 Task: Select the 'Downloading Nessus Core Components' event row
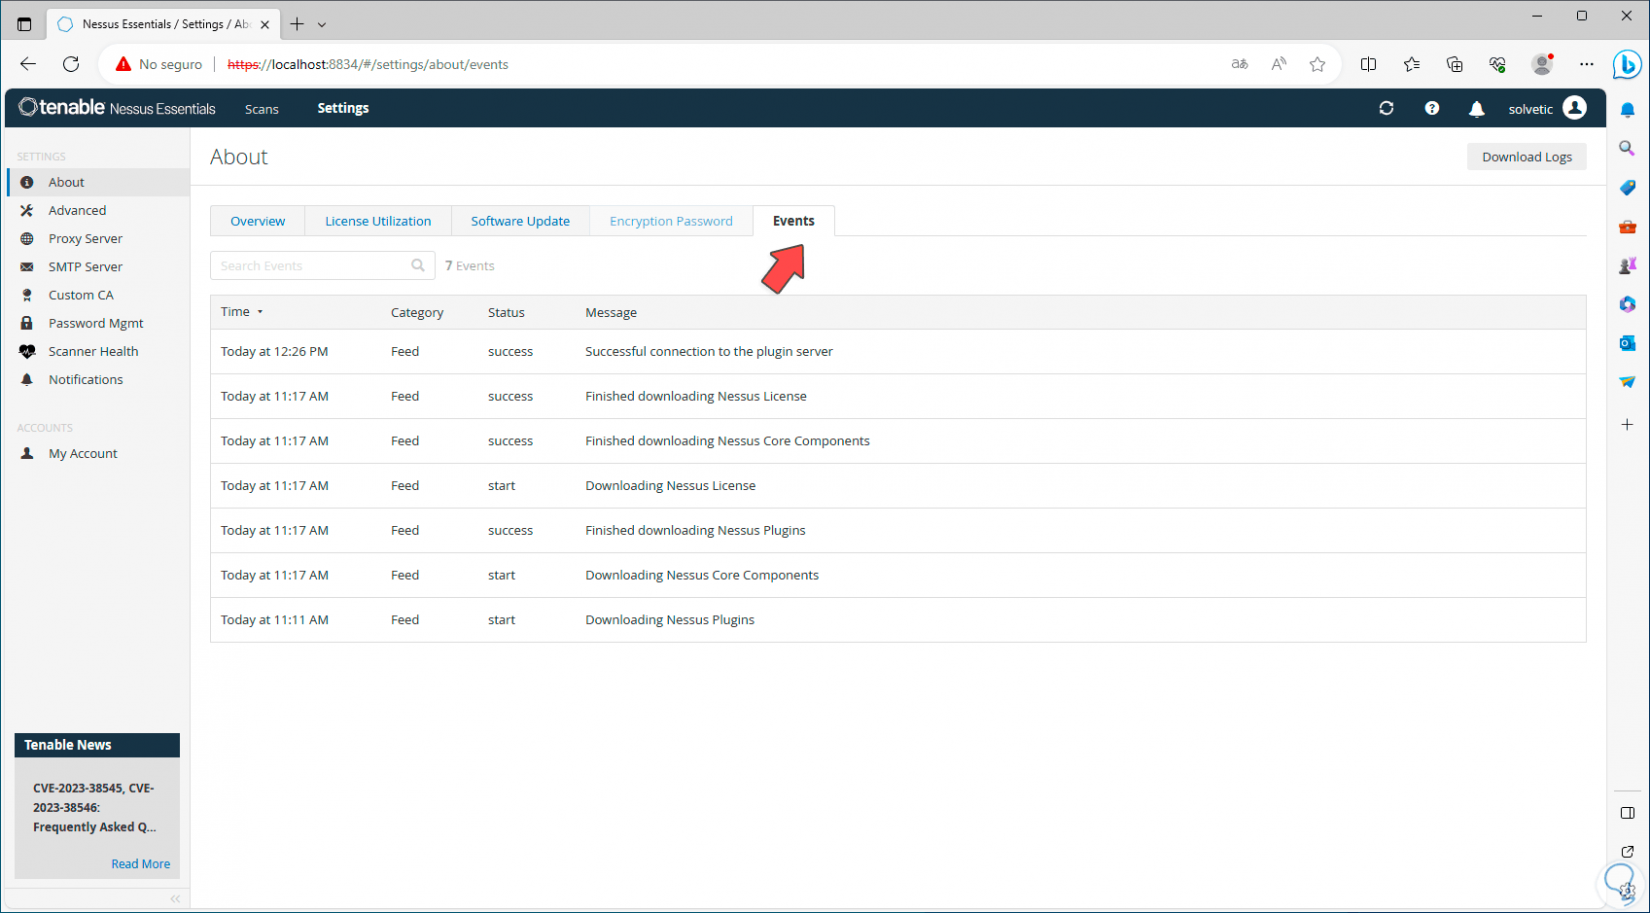tap(898, 575)
